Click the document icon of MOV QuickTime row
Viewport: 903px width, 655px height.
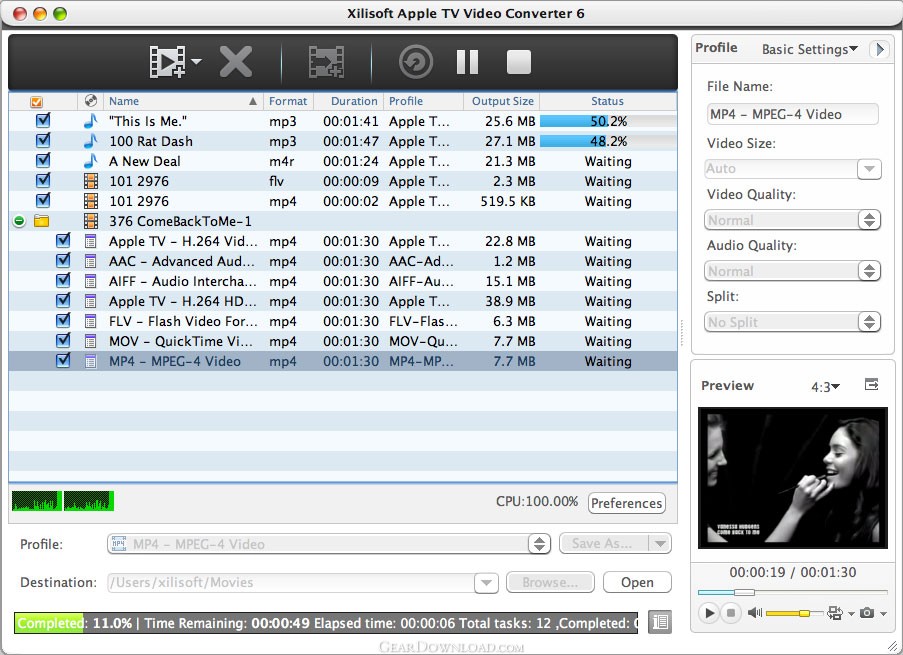[90, 341]
